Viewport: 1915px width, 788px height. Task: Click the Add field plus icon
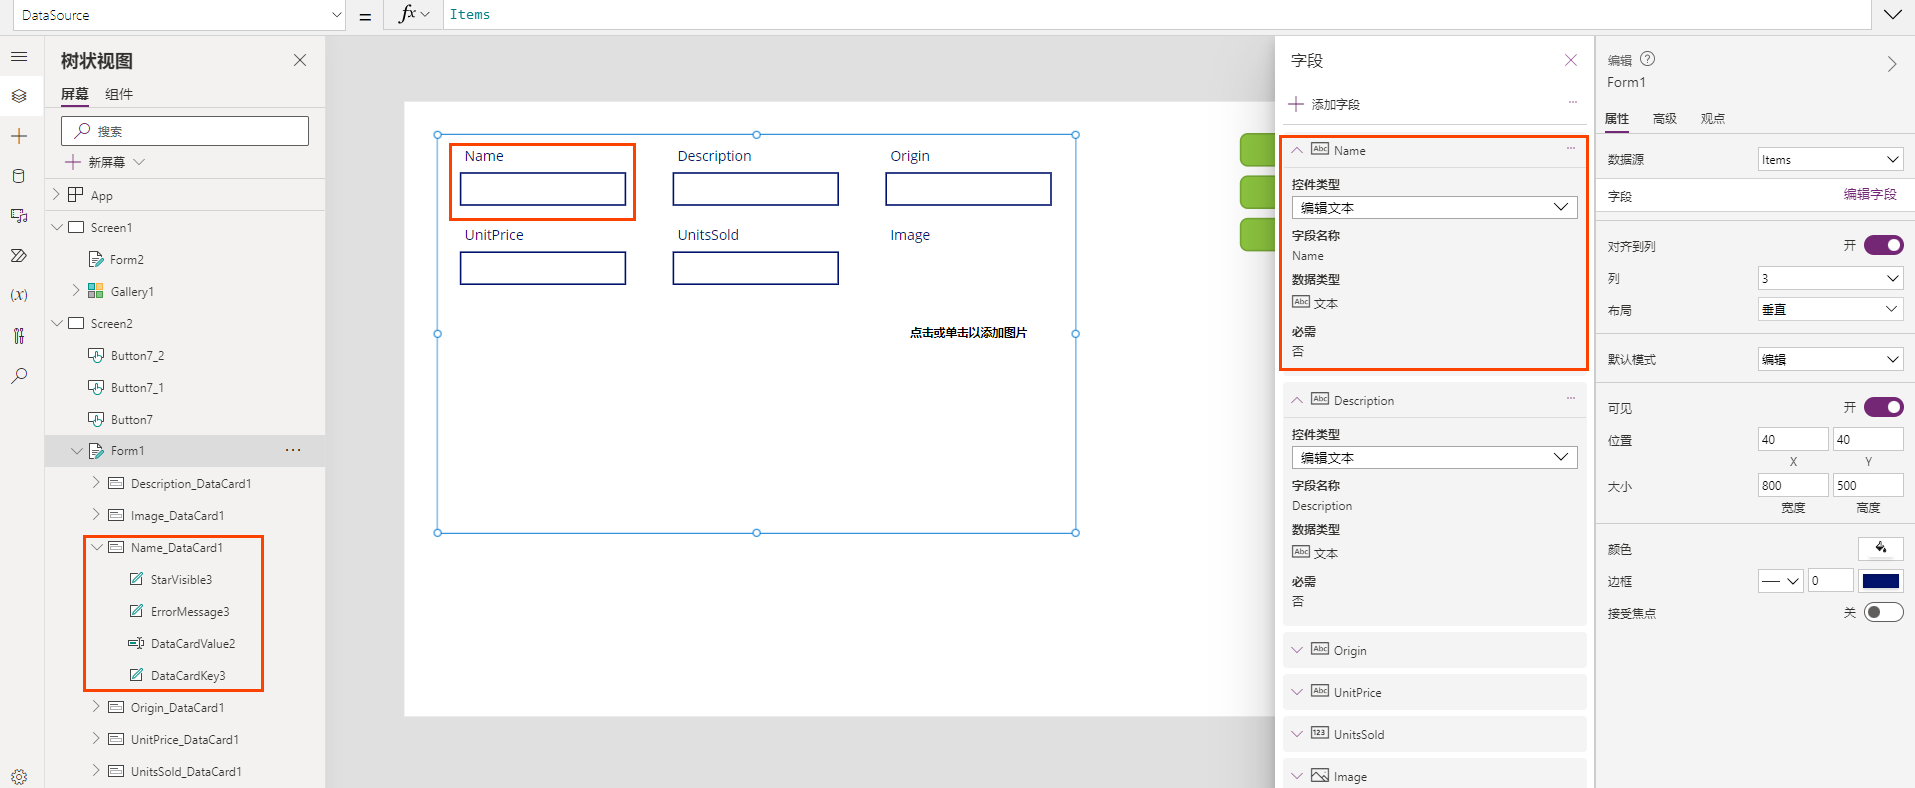click(x=1296, y=104)
